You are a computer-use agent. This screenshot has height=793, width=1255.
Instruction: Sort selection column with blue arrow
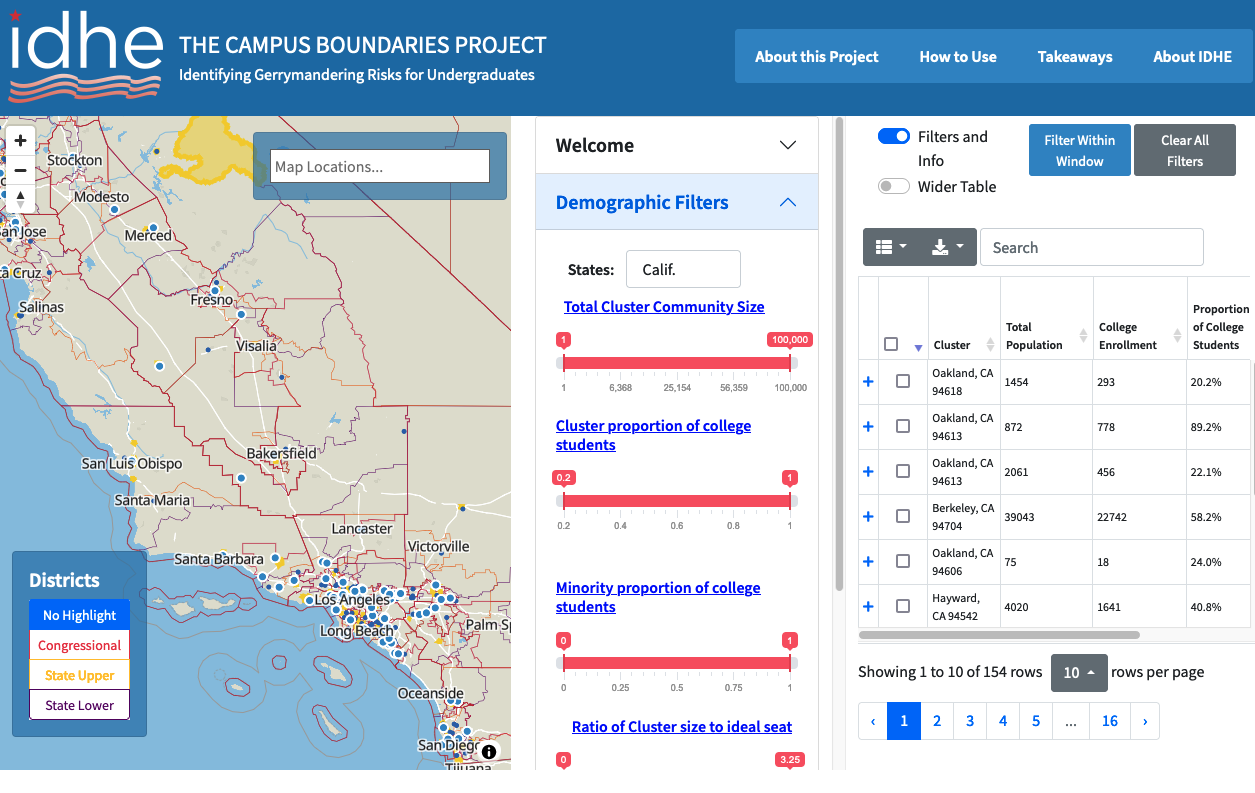(918, 348)
